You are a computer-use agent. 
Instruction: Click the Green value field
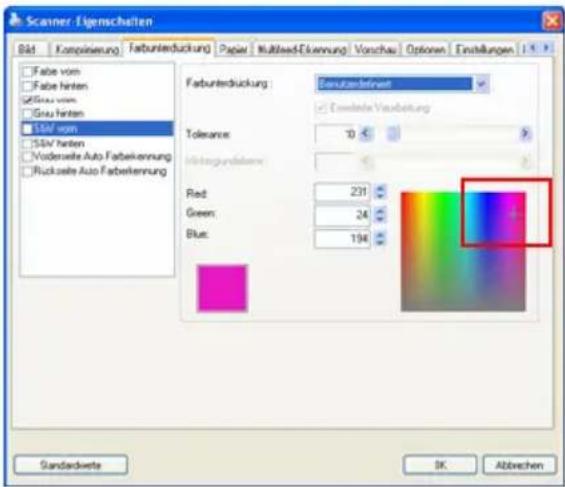tap(342, 215)
